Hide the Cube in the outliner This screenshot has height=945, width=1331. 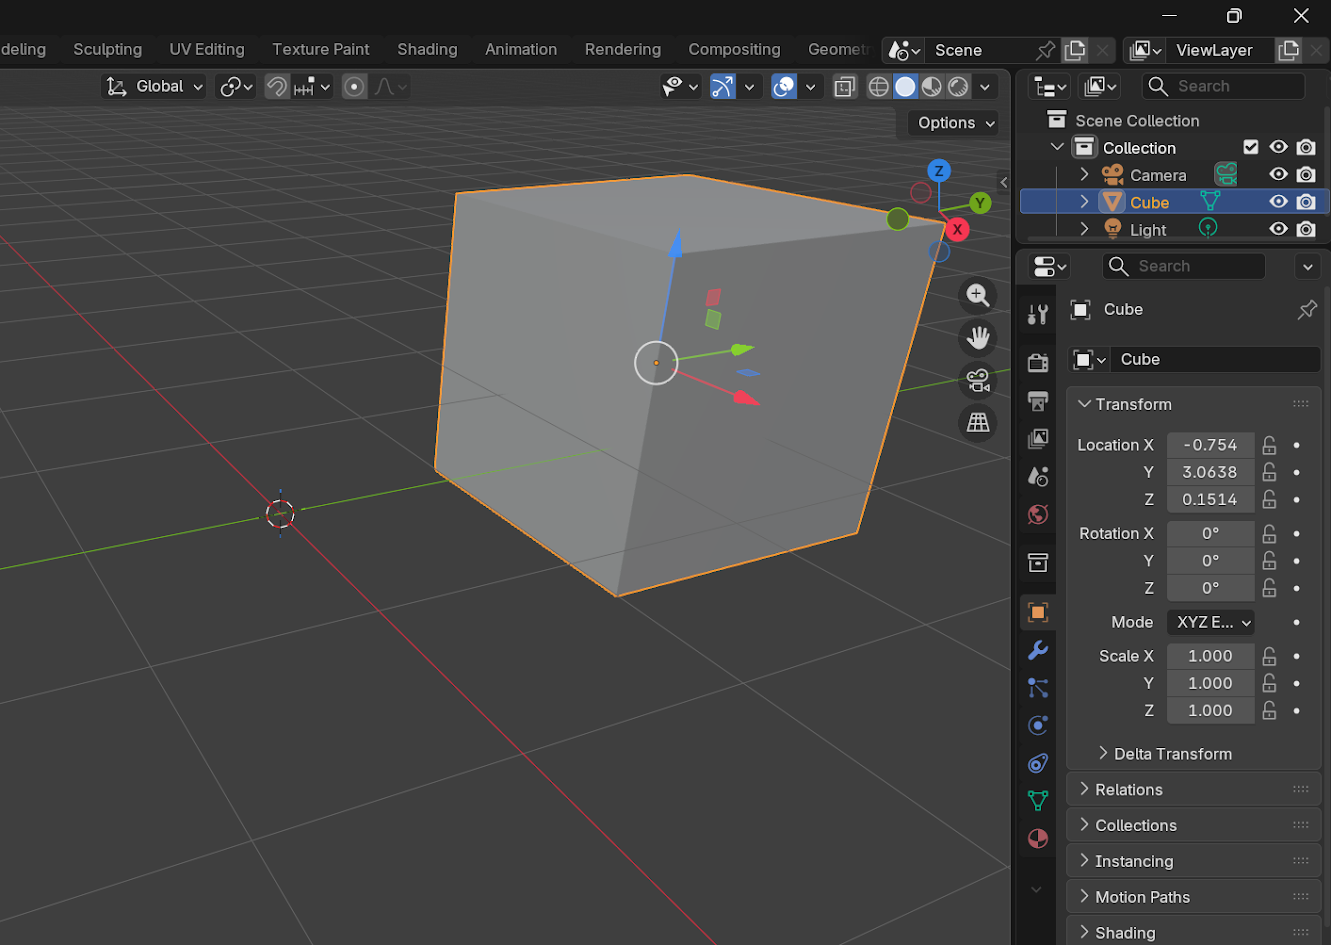[x=1278, y=202]
